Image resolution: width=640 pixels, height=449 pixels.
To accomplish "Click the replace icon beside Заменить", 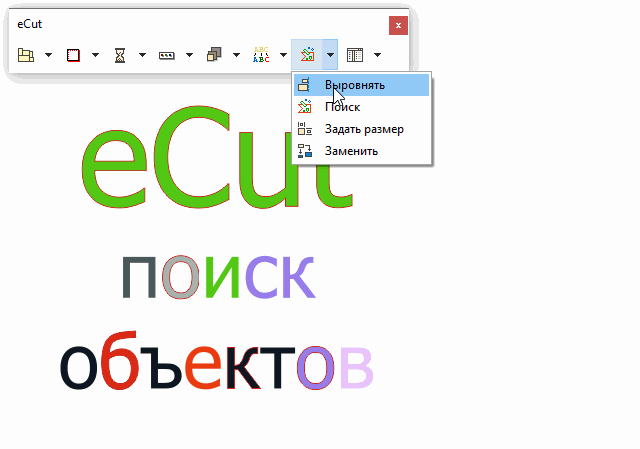I will tap(304, 151).
